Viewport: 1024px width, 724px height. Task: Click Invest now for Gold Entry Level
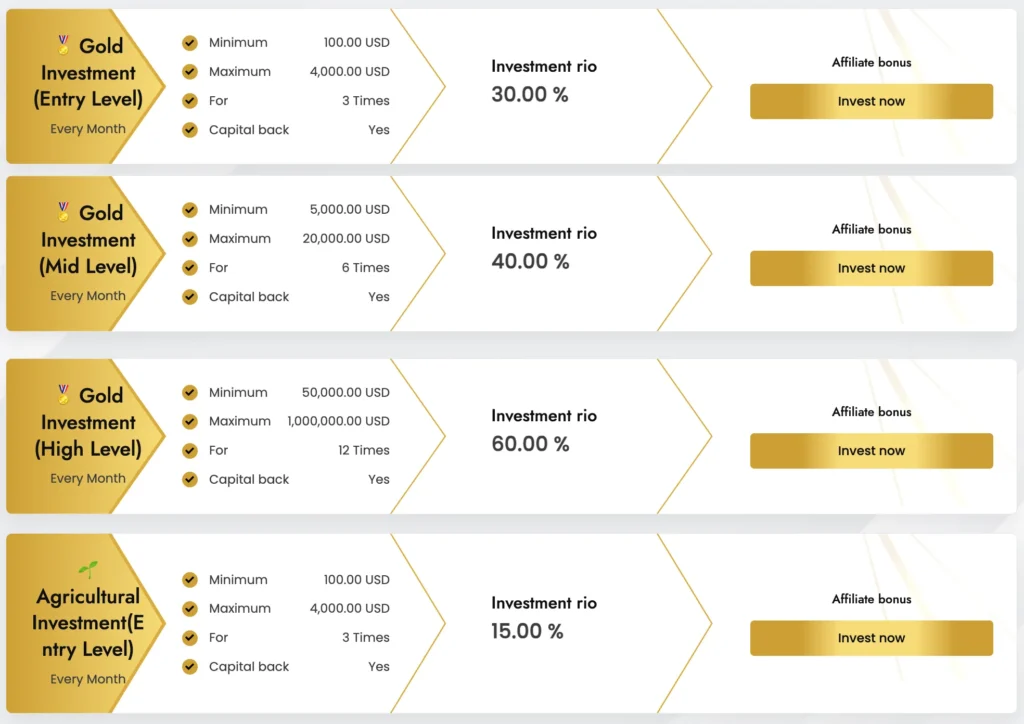(x=871, y=101)
